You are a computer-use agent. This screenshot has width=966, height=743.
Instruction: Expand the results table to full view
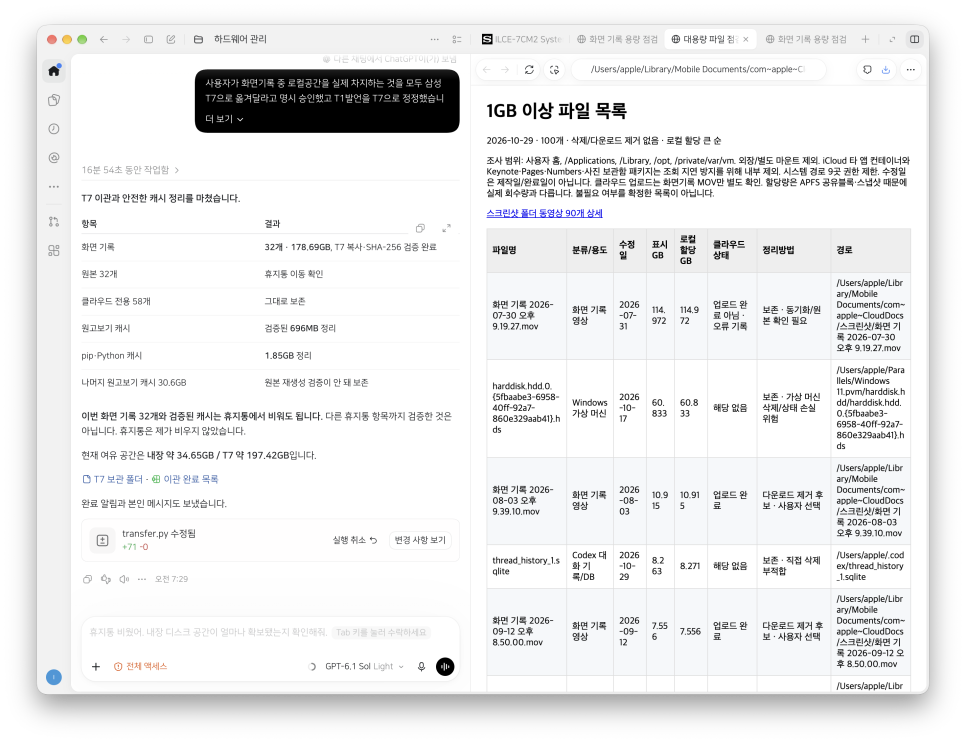pyautogui.click(x=446, y=228)
